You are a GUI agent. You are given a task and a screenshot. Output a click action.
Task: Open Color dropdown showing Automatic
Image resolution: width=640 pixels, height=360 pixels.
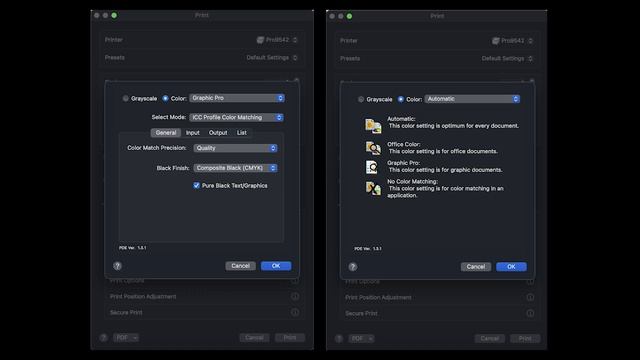click(x=472, y=99)
